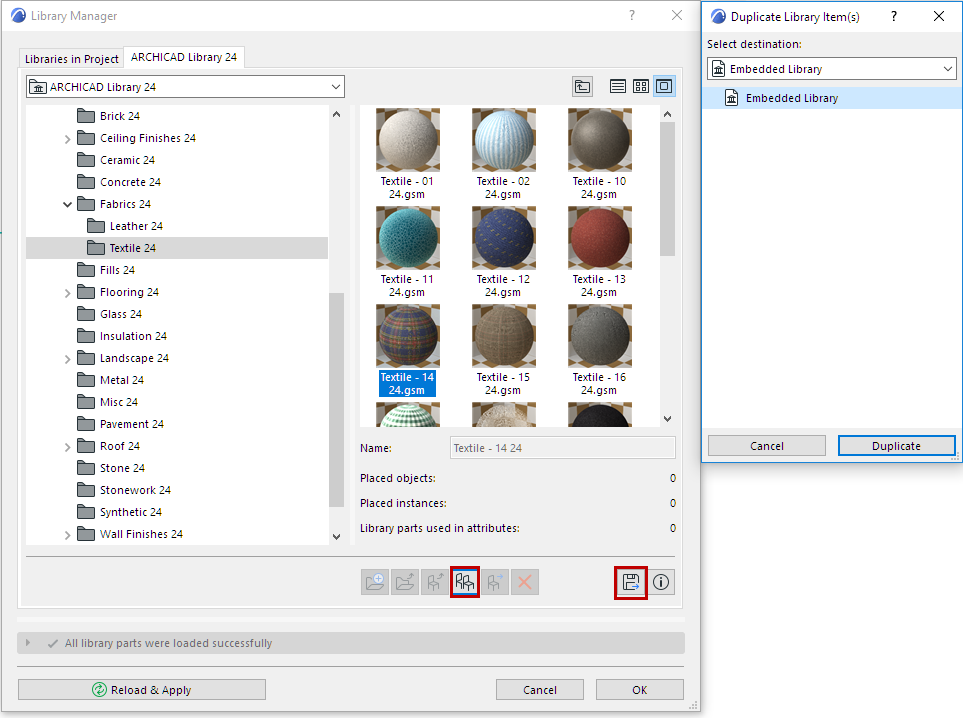Image resolution: width=963 pixels, height=718 pixels.
Task: Select the Misc 24 folder
Action: [x=108, y=402]
